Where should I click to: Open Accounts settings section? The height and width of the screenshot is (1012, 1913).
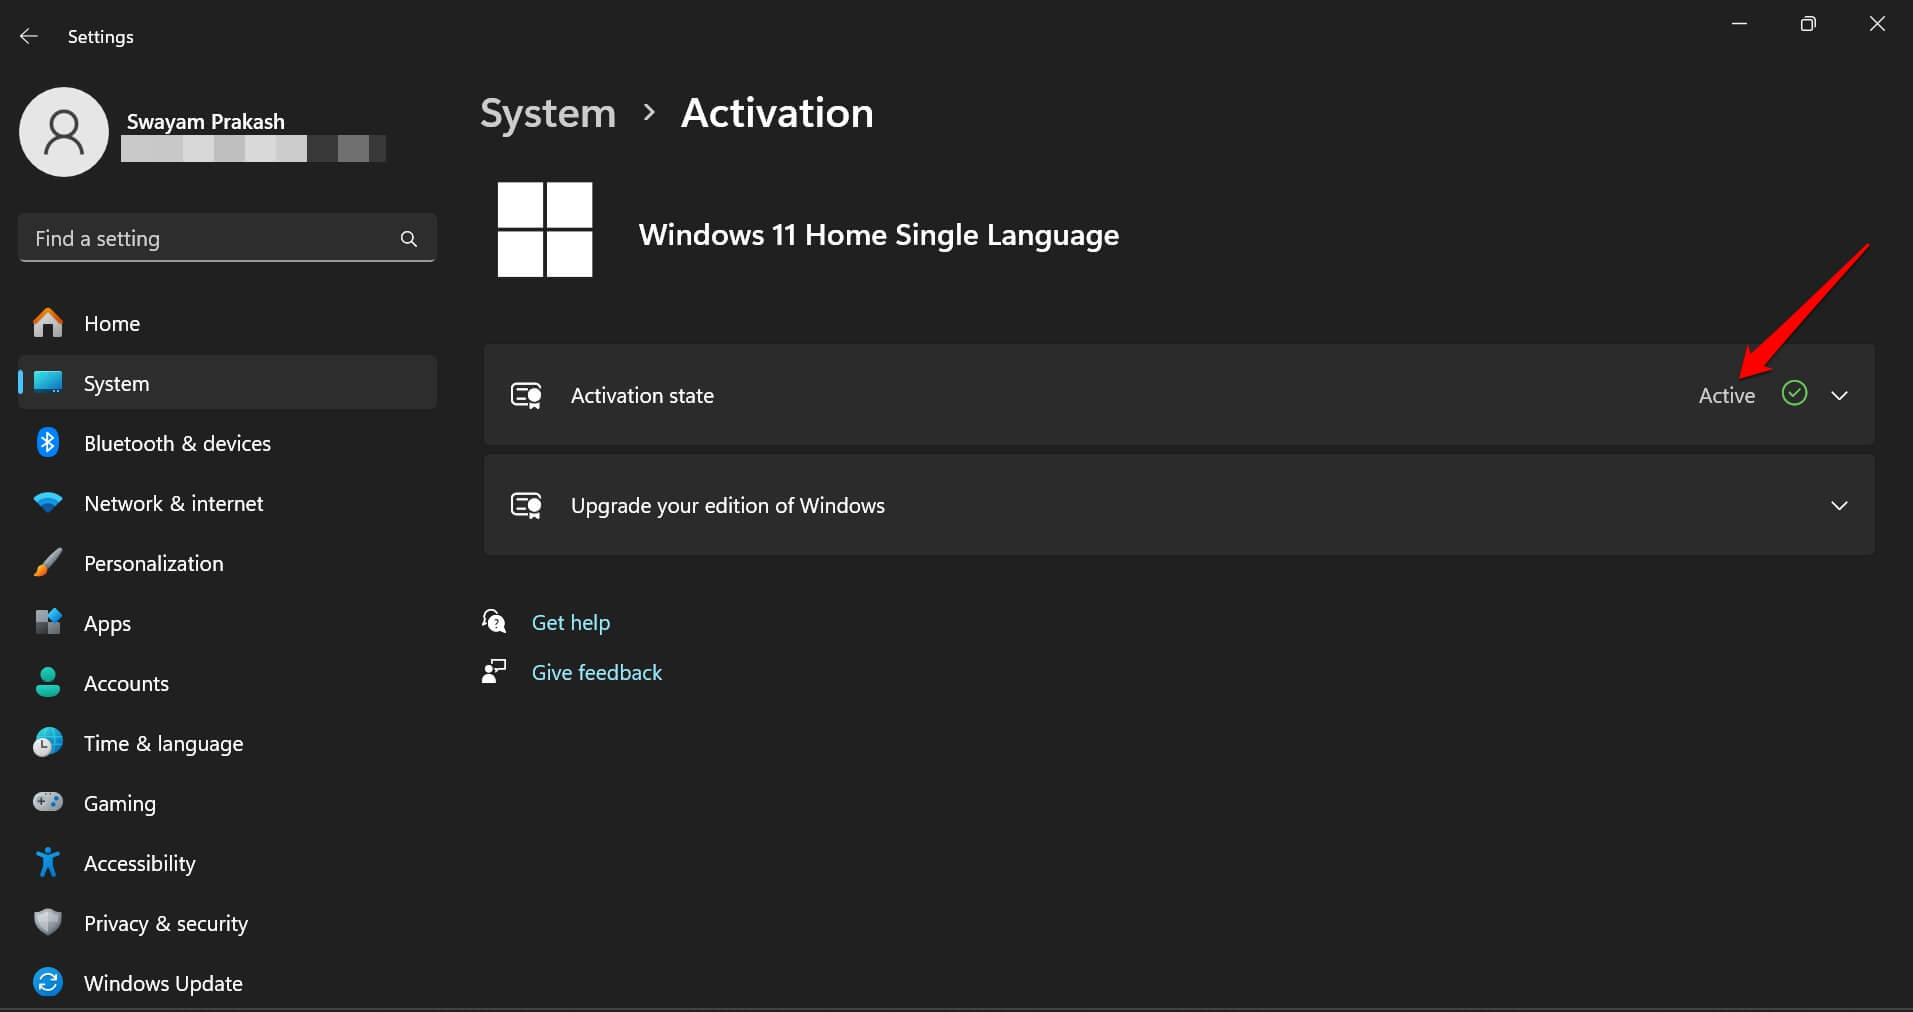pos(126,684)
